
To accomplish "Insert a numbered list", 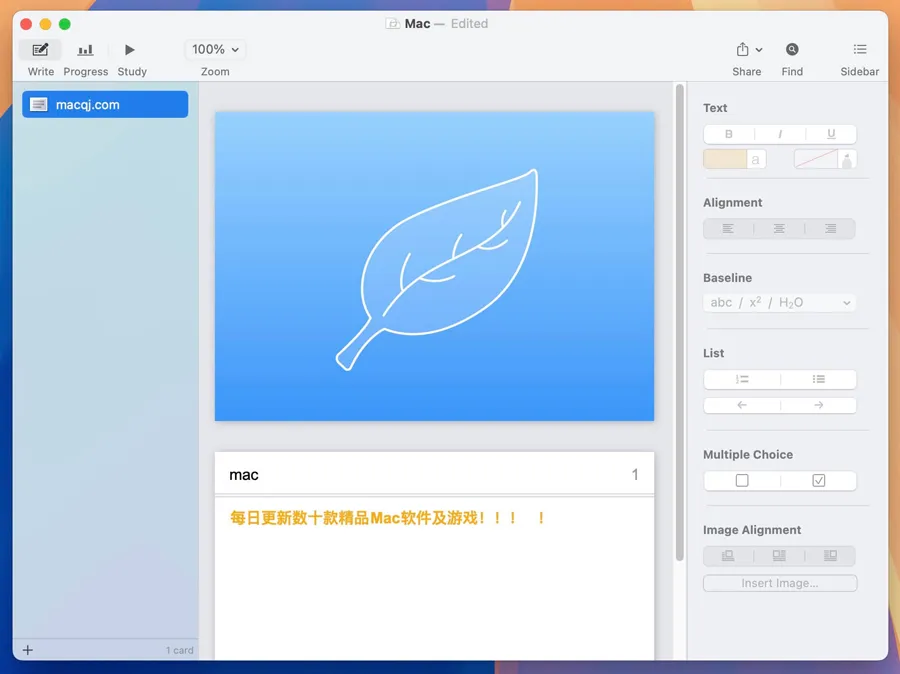I will point(742,379).
